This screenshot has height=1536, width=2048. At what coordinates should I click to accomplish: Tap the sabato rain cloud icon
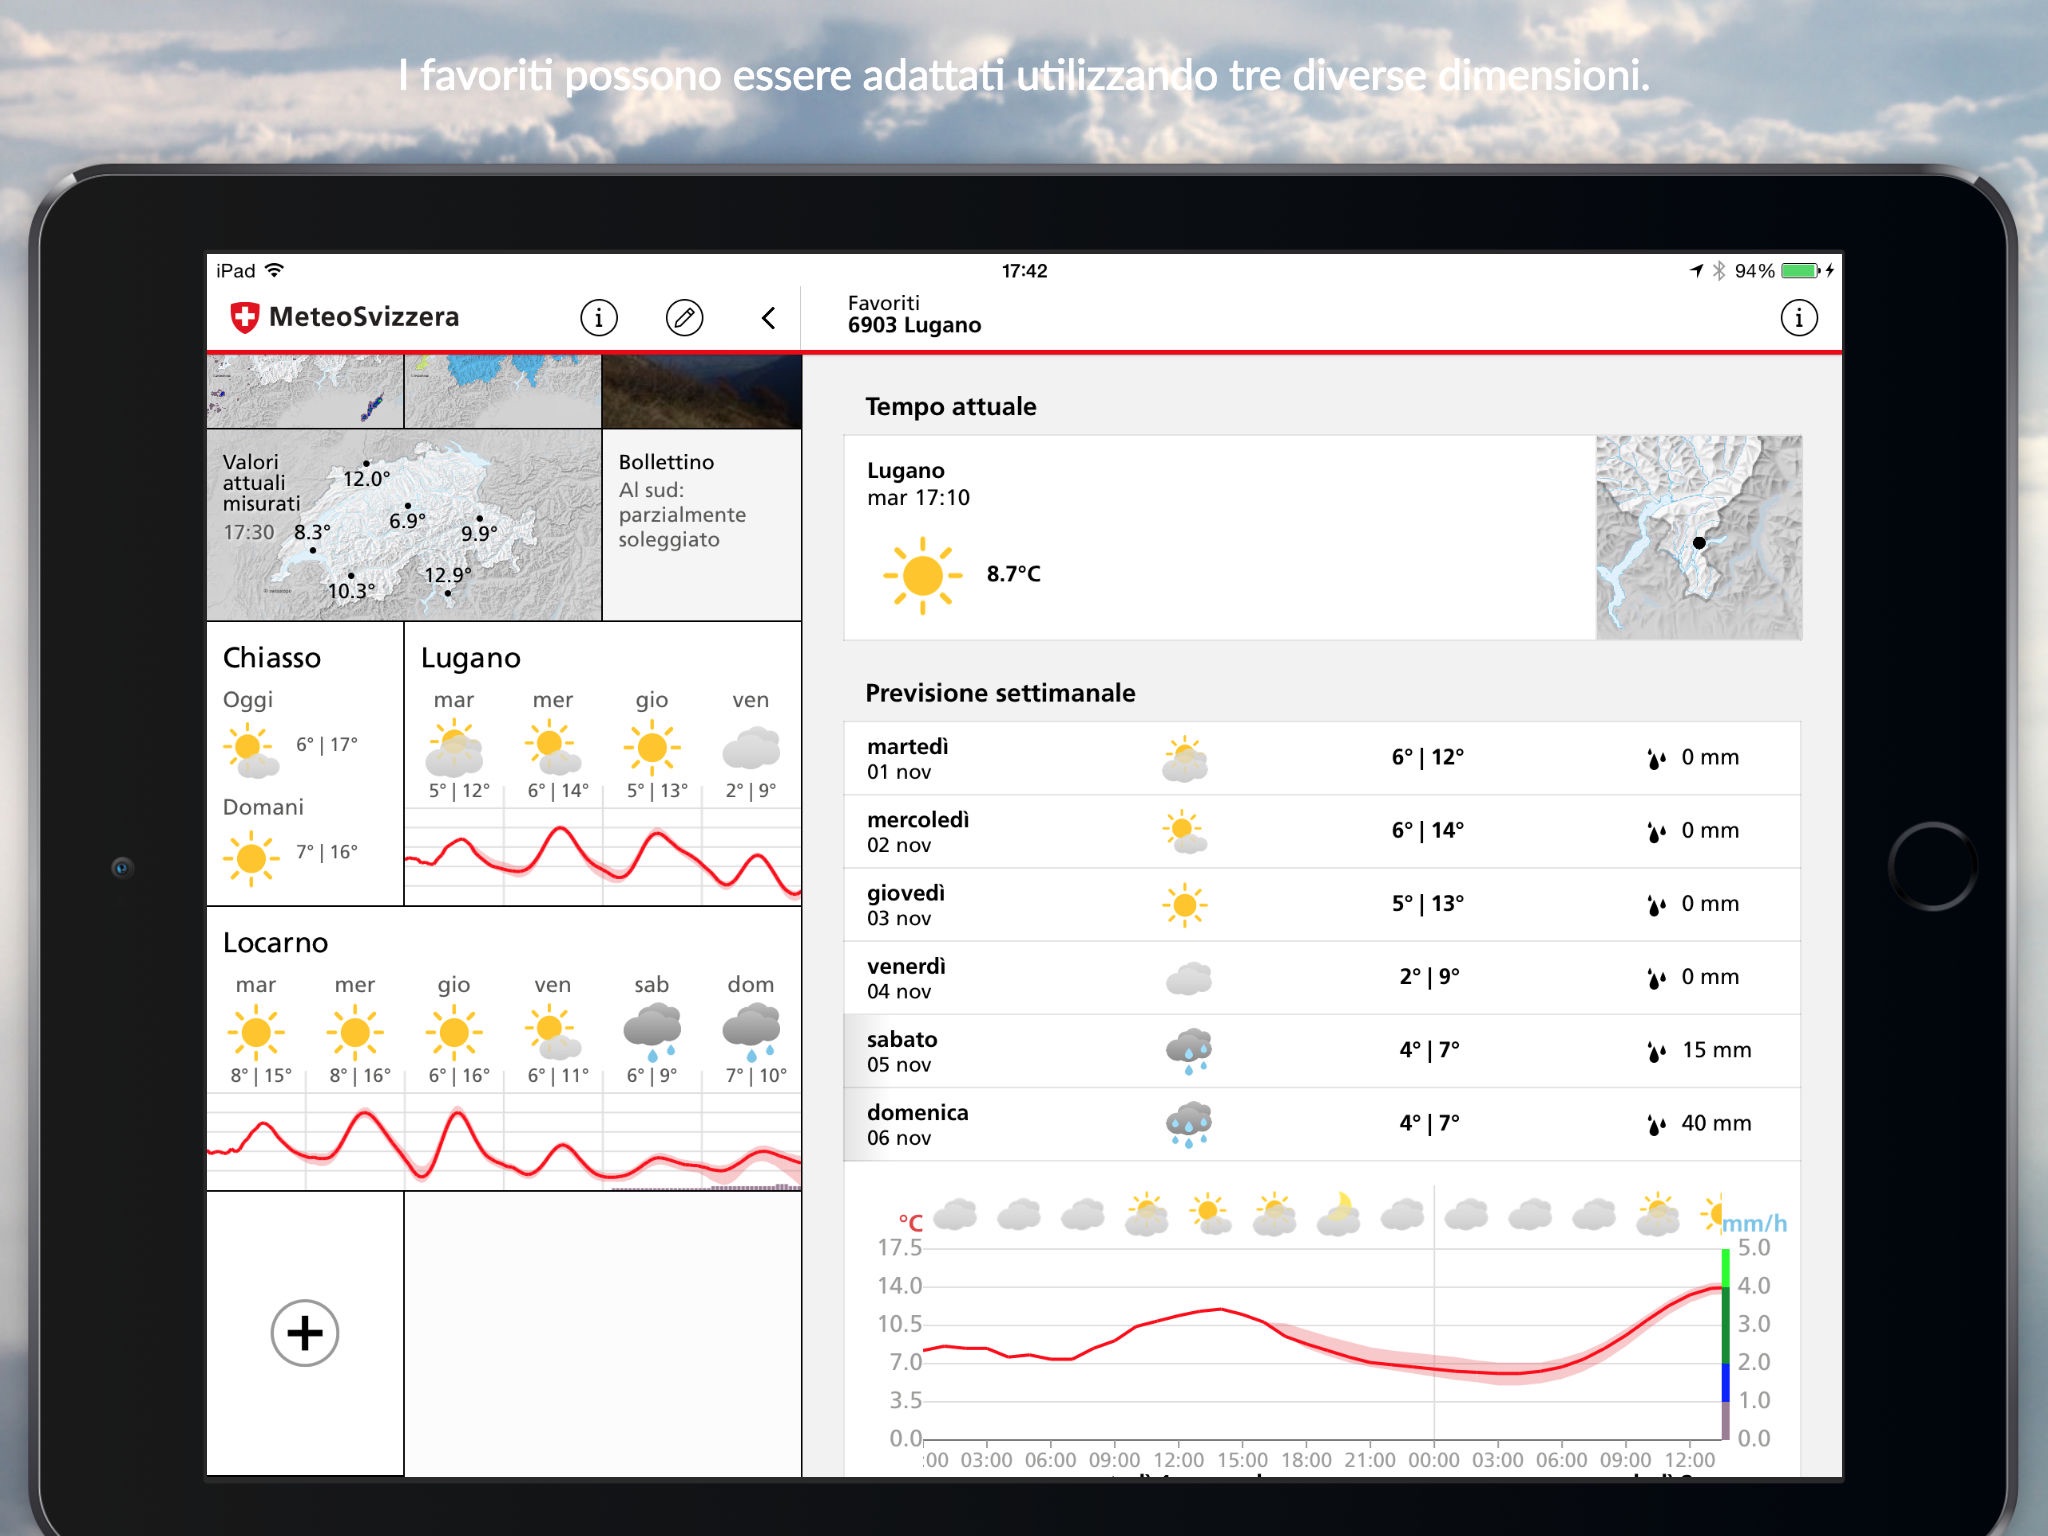1188,1051
